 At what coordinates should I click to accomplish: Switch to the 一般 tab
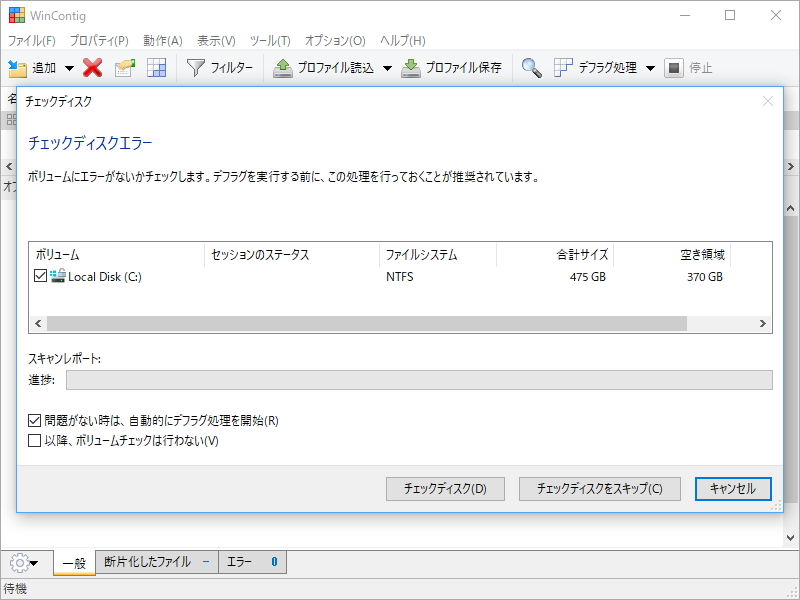click(74, 563)
